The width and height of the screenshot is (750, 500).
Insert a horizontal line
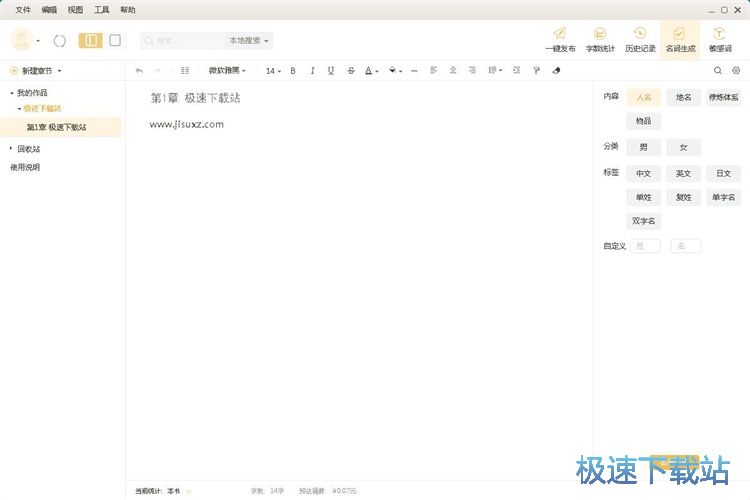(x=414, y=71)
